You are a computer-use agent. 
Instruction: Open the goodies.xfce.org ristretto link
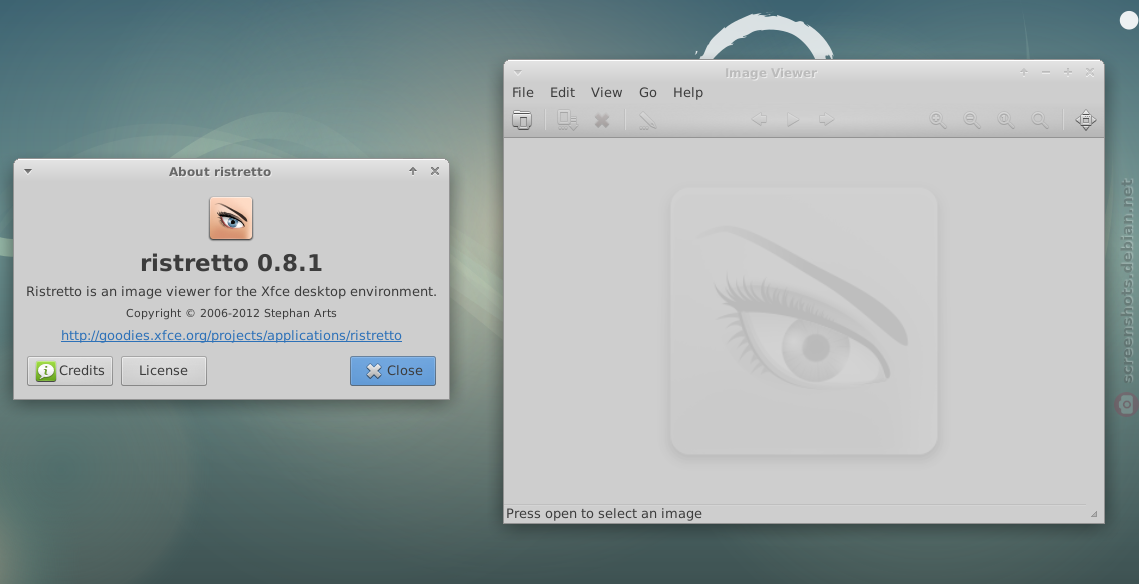(231, 336)
